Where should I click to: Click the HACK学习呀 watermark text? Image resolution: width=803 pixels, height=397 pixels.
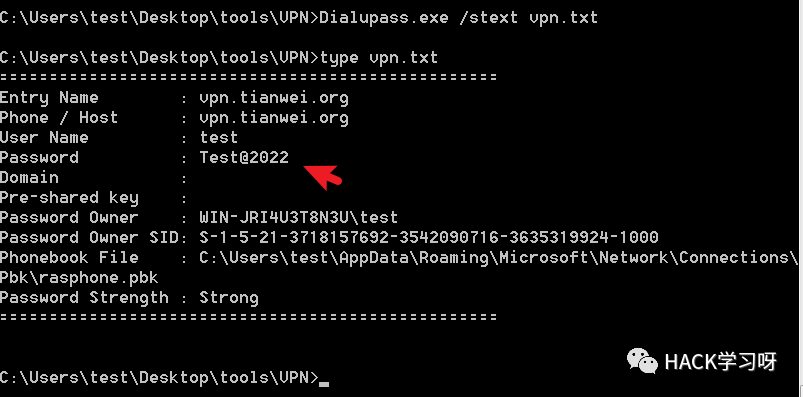click(x=721, y=362)
